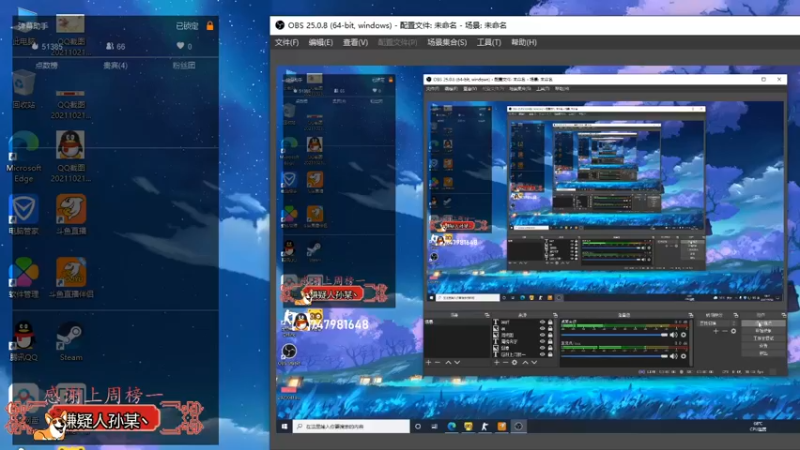
Task: Click the OBS icon in mirrored taskbar
Action: pos(519,427)
